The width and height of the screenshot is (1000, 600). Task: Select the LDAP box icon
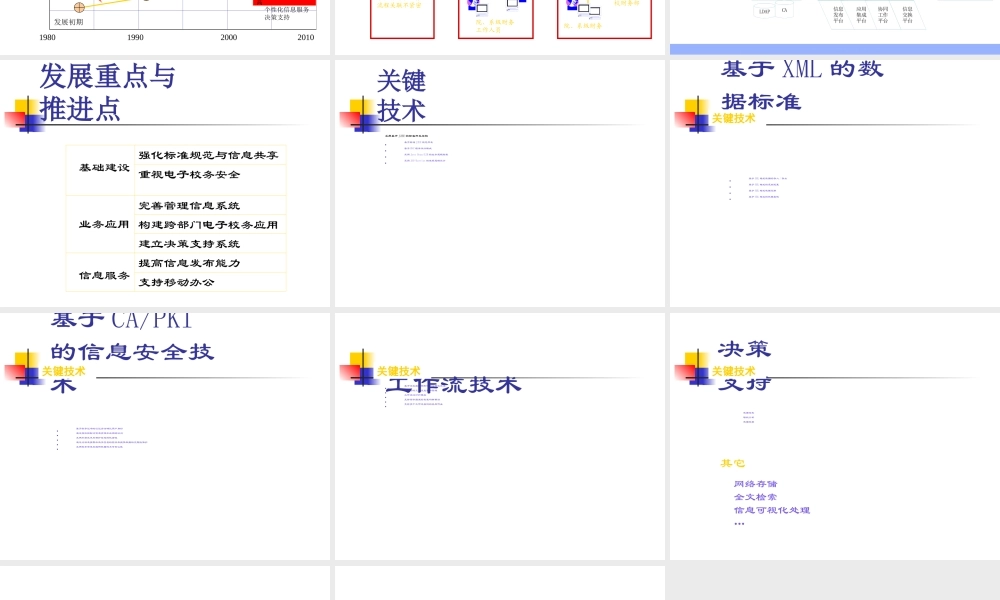tap(765, 11)
